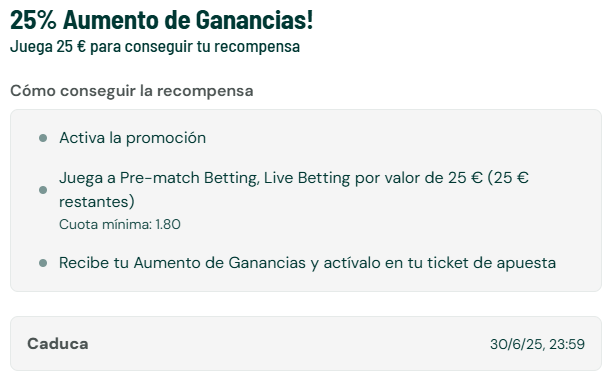Select the 'Activa la promoción' step
Viewport: 606px width, 381px height.
(133, 138)
